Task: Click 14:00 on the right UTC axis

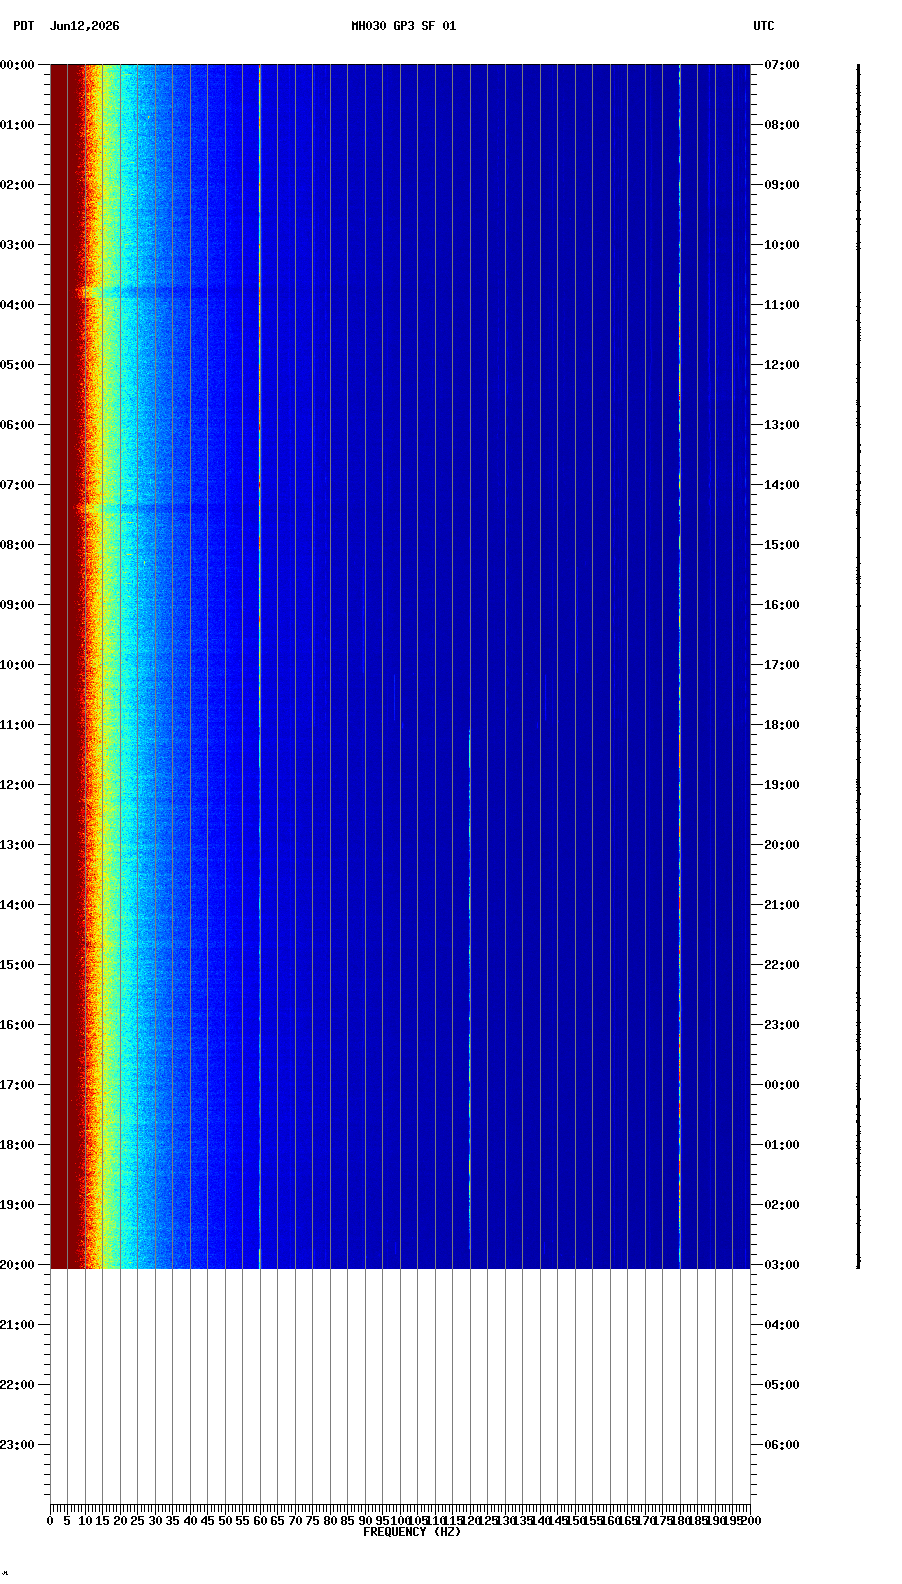Action: click(782, 485)
